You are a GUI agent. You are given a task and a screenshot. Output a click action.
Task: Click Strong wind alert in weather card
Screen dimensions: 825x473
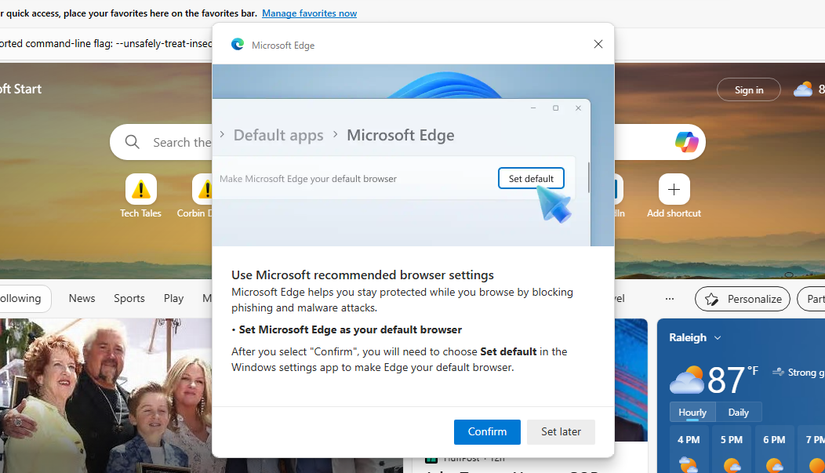799,373
